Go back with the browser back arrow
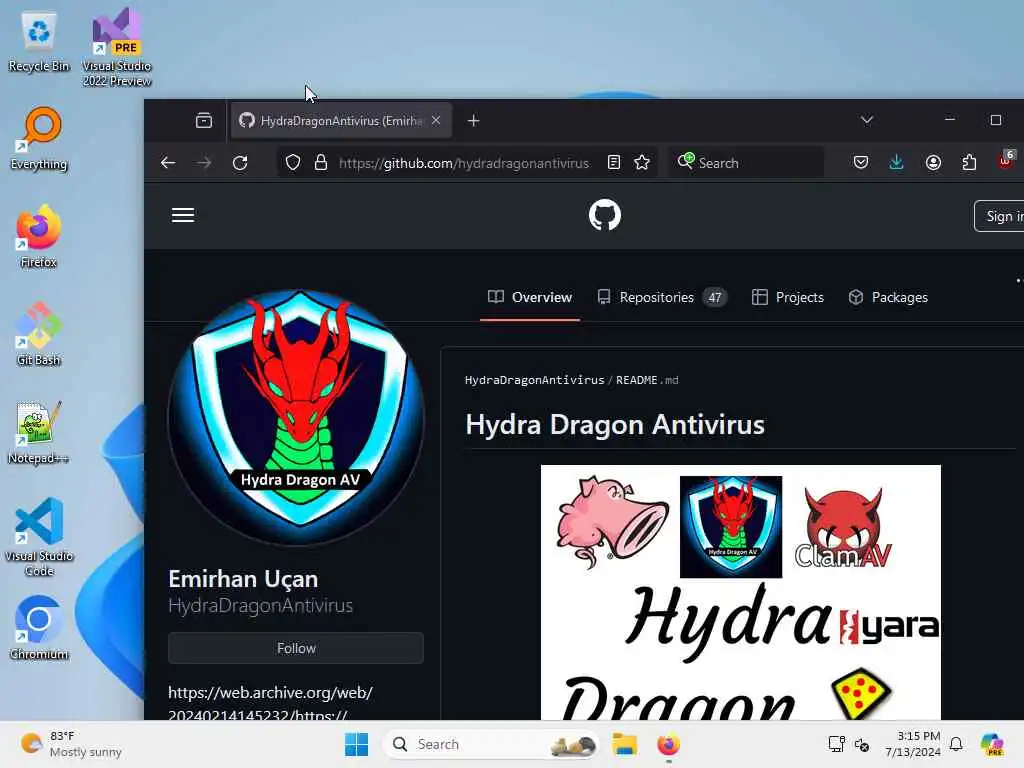 coord(168,163)
